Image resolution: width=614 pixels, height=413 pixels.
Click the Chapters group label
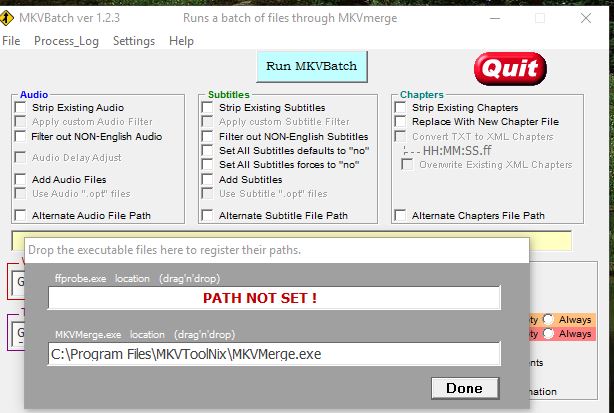click(x=422, y=94)
